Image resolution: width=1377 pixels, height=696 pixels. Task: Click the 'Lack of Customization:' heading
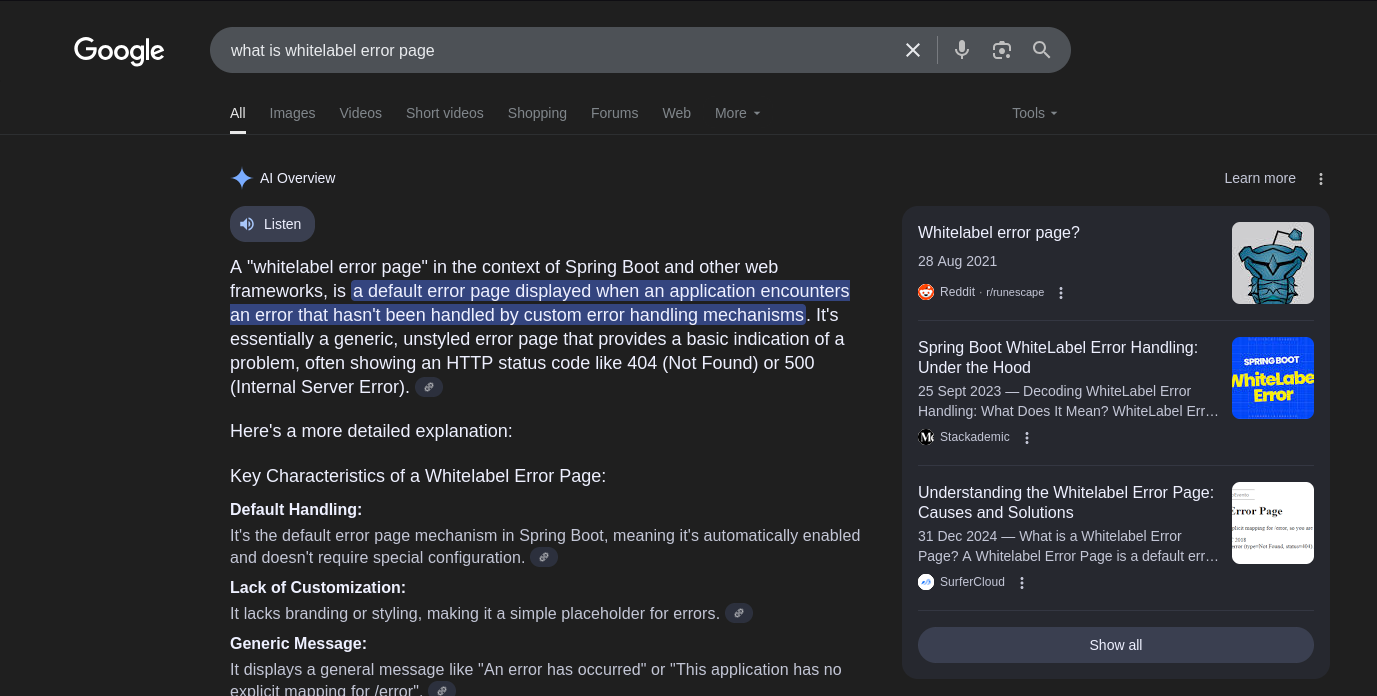[x=318, y=587]
